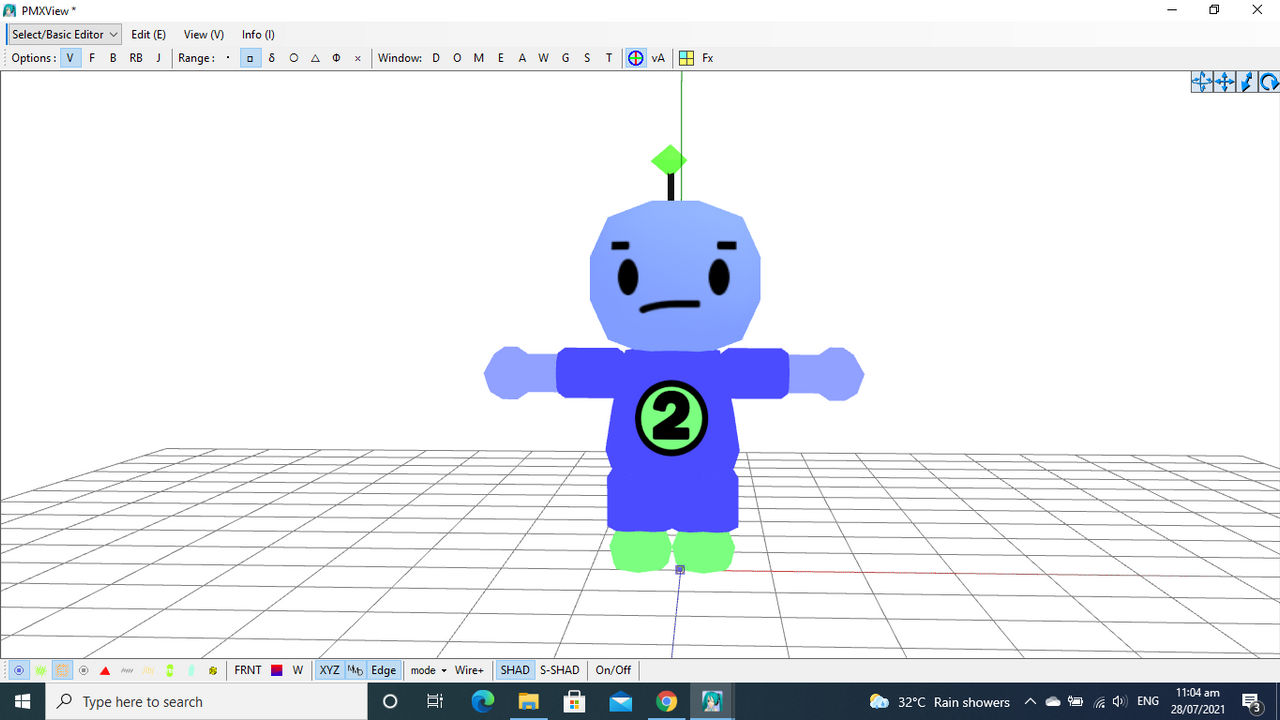The height and width of the screenshot is (720, 1280).
Task: Click the On/Off button
Action: [614, 670]
